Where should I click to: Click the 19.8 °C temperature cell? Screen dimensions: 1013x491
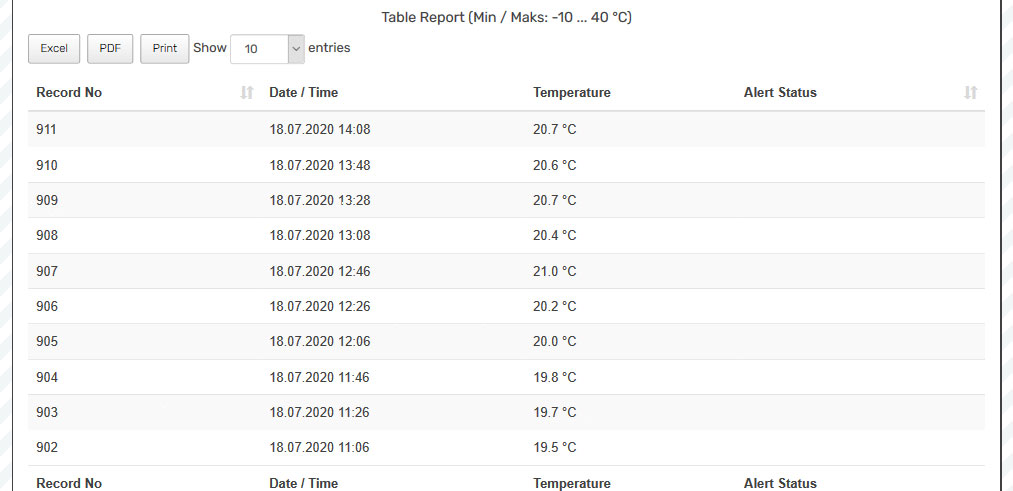(554, 377)
